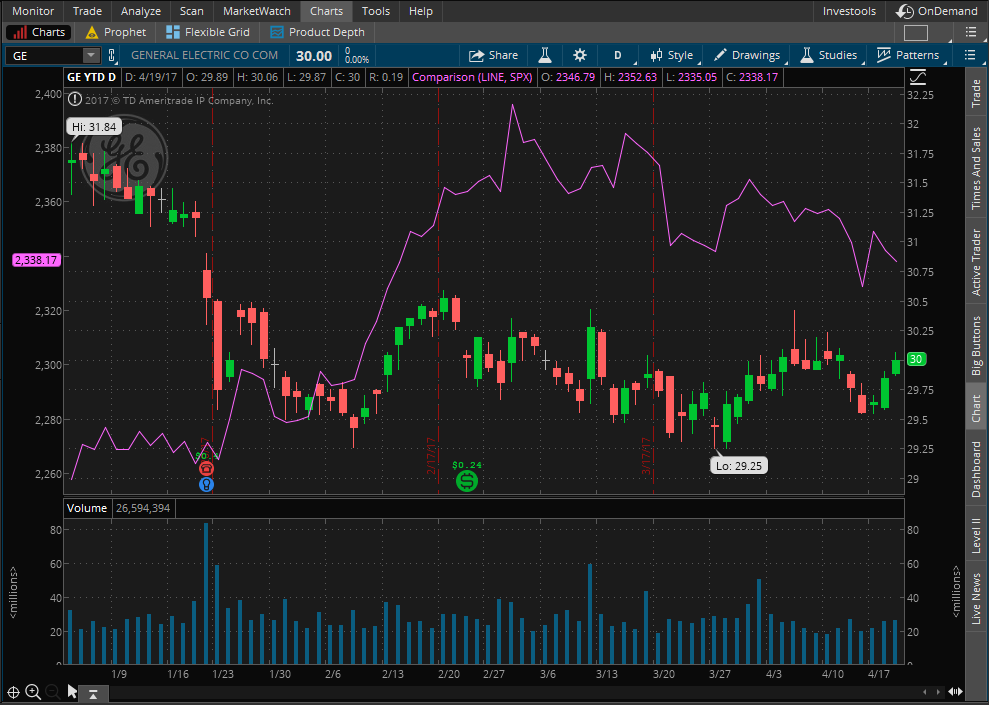Viewport: 989px width, 705px height.
Task: Open the Studies menu
Action: [829, 55]
